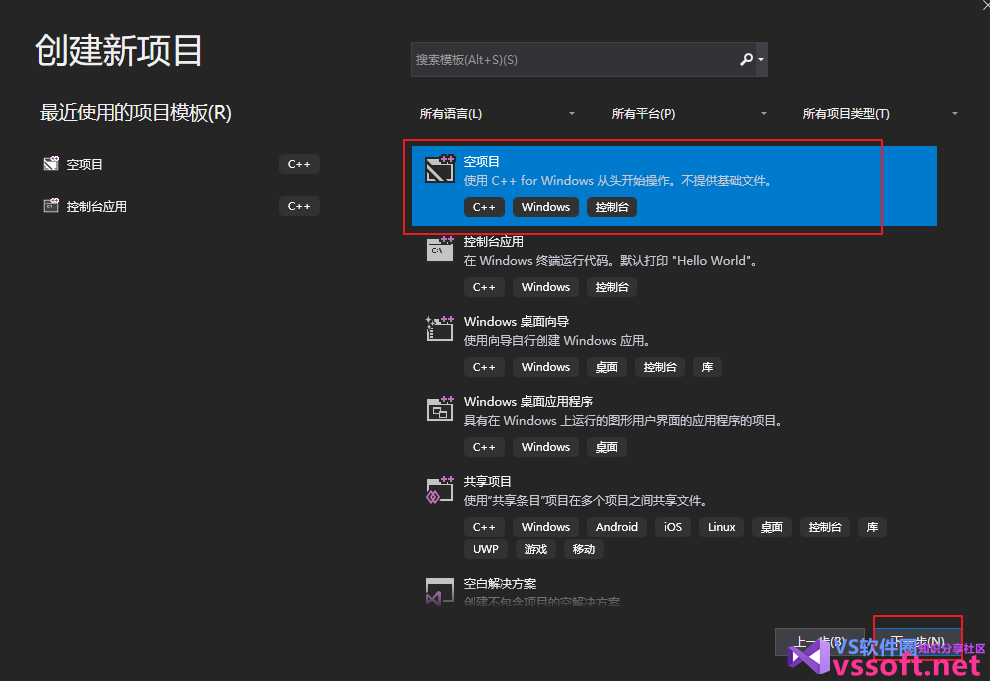990x681 pixels.
Task: Click the Windows tag in the highlighted 空项目 row
Action: [x=546, y=207]
